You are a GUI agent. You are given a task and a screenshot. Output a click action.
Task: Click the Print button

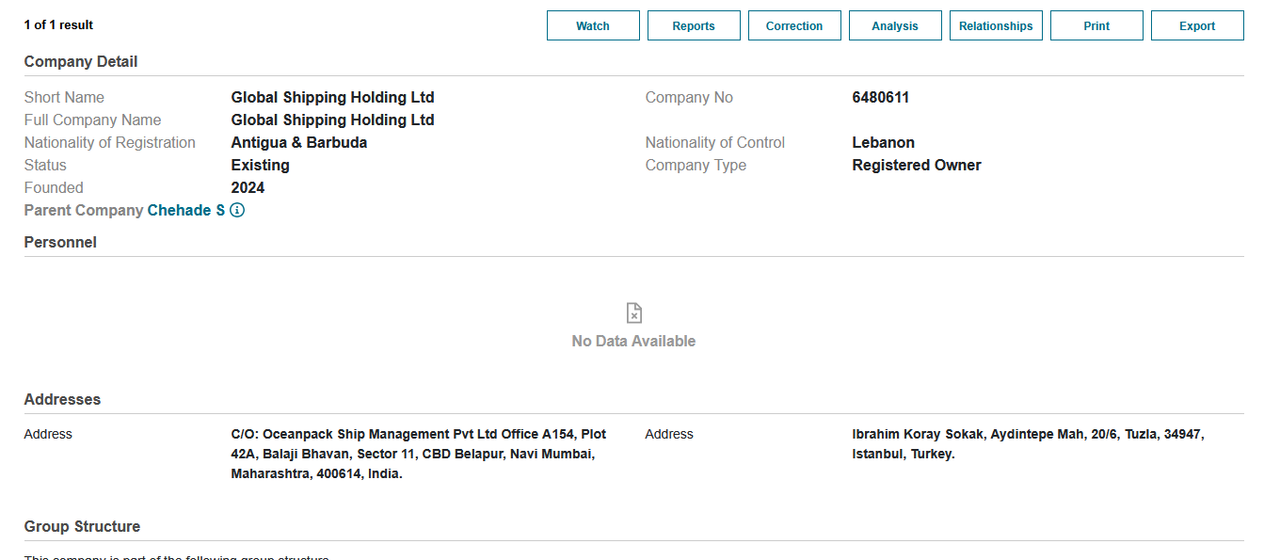[x=1096, y=26]
